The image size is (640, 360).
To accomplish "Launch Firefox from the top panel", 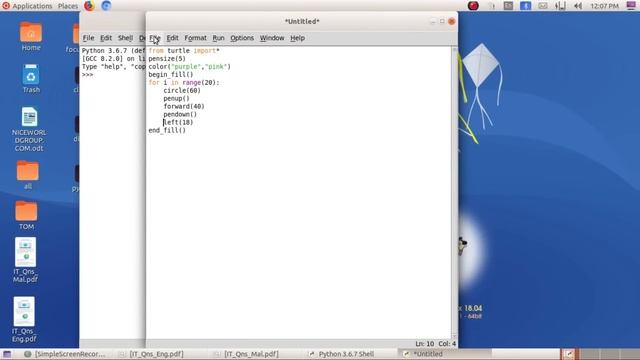I will pyautogui.click(x=89, y=6).
